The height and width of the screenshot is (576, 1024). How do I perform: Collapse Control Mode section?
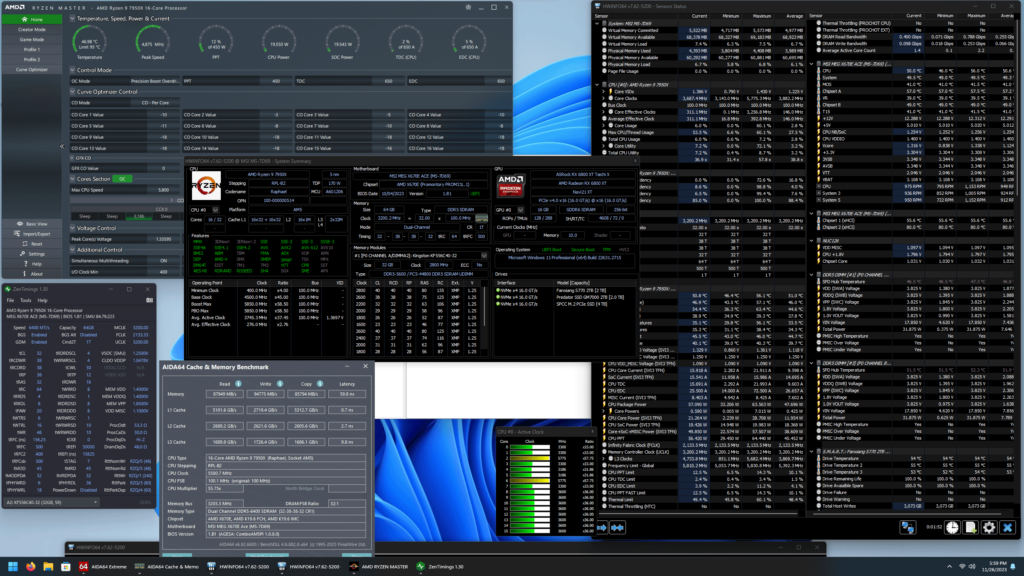pos(72,70)
